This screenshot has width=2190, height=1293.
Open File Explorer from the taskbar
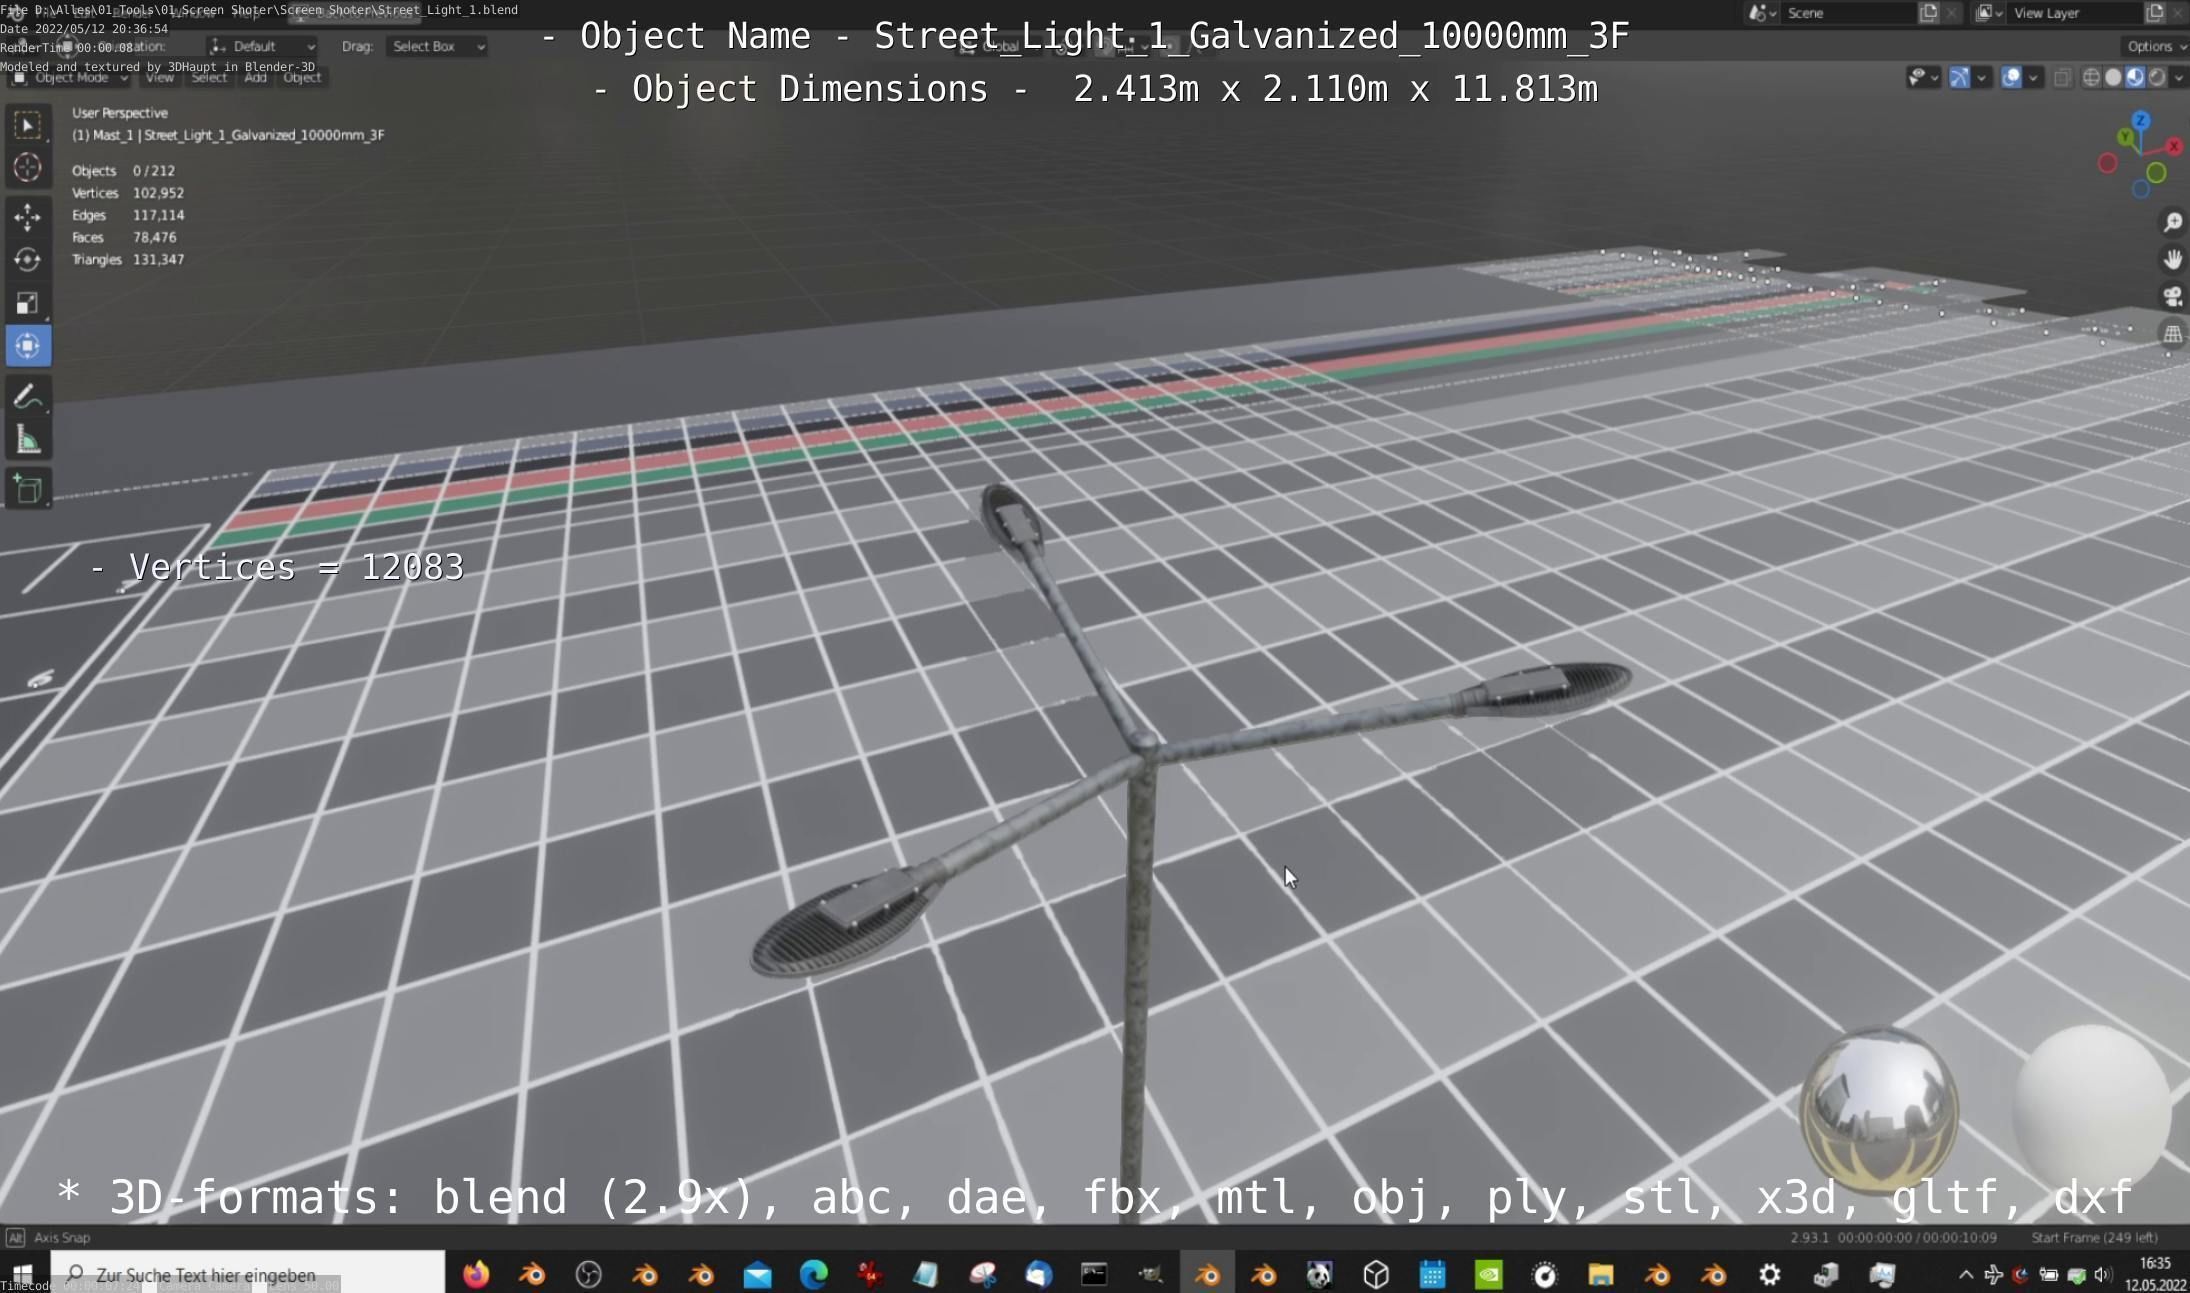[1601, 1274]
